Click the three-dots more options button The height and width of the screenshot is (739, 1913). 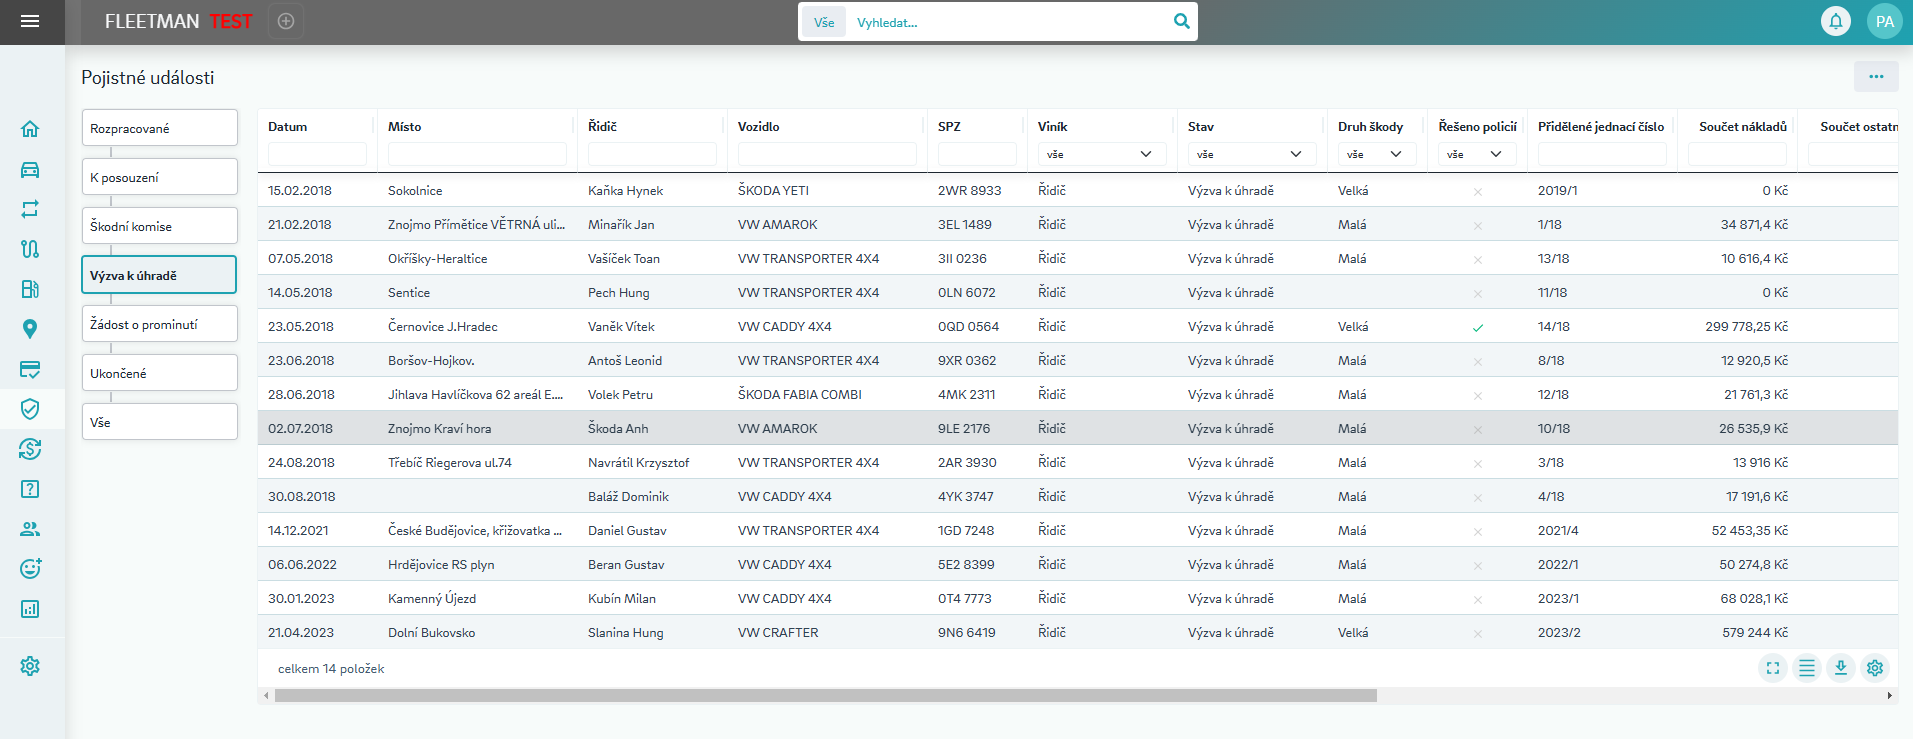1875,77
